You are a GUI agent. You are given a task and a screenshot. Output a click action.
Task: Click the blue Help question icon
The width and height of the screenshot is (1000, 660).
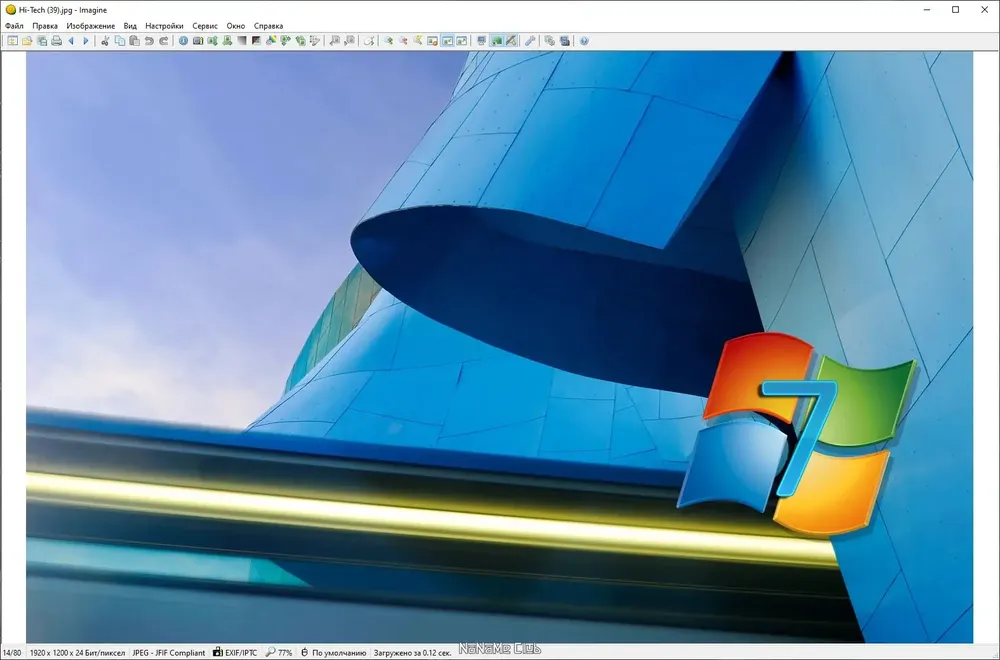[x=584, y=41]
